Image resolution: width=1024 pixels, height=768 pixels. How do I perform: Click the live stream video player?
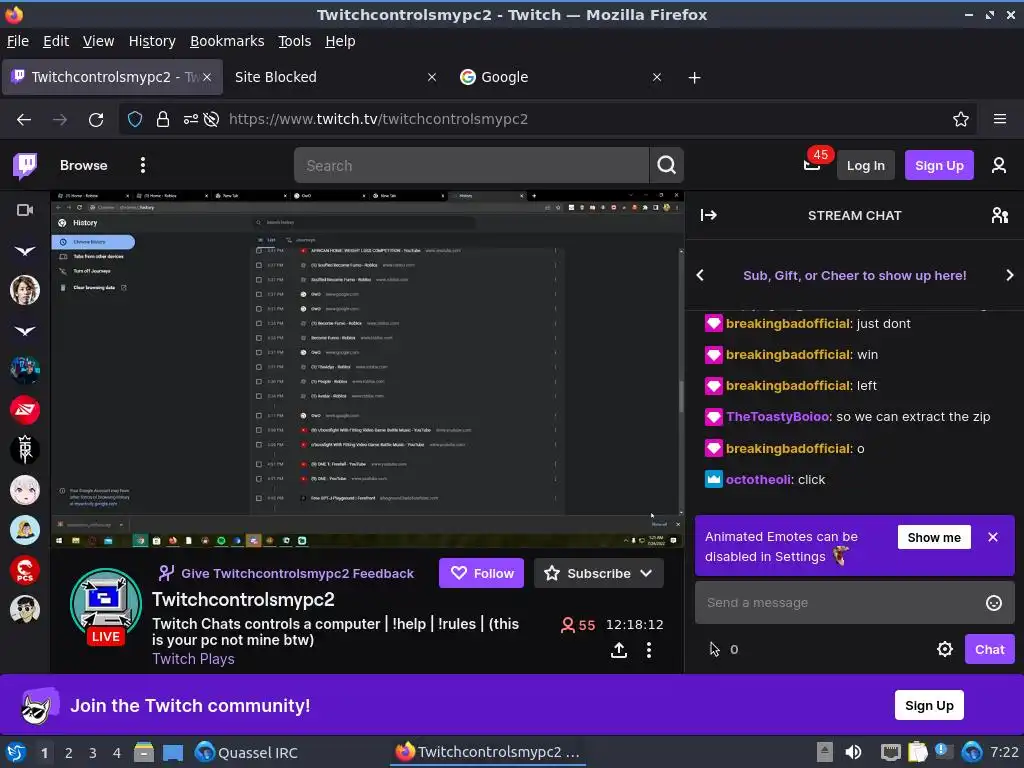point(367,369)
